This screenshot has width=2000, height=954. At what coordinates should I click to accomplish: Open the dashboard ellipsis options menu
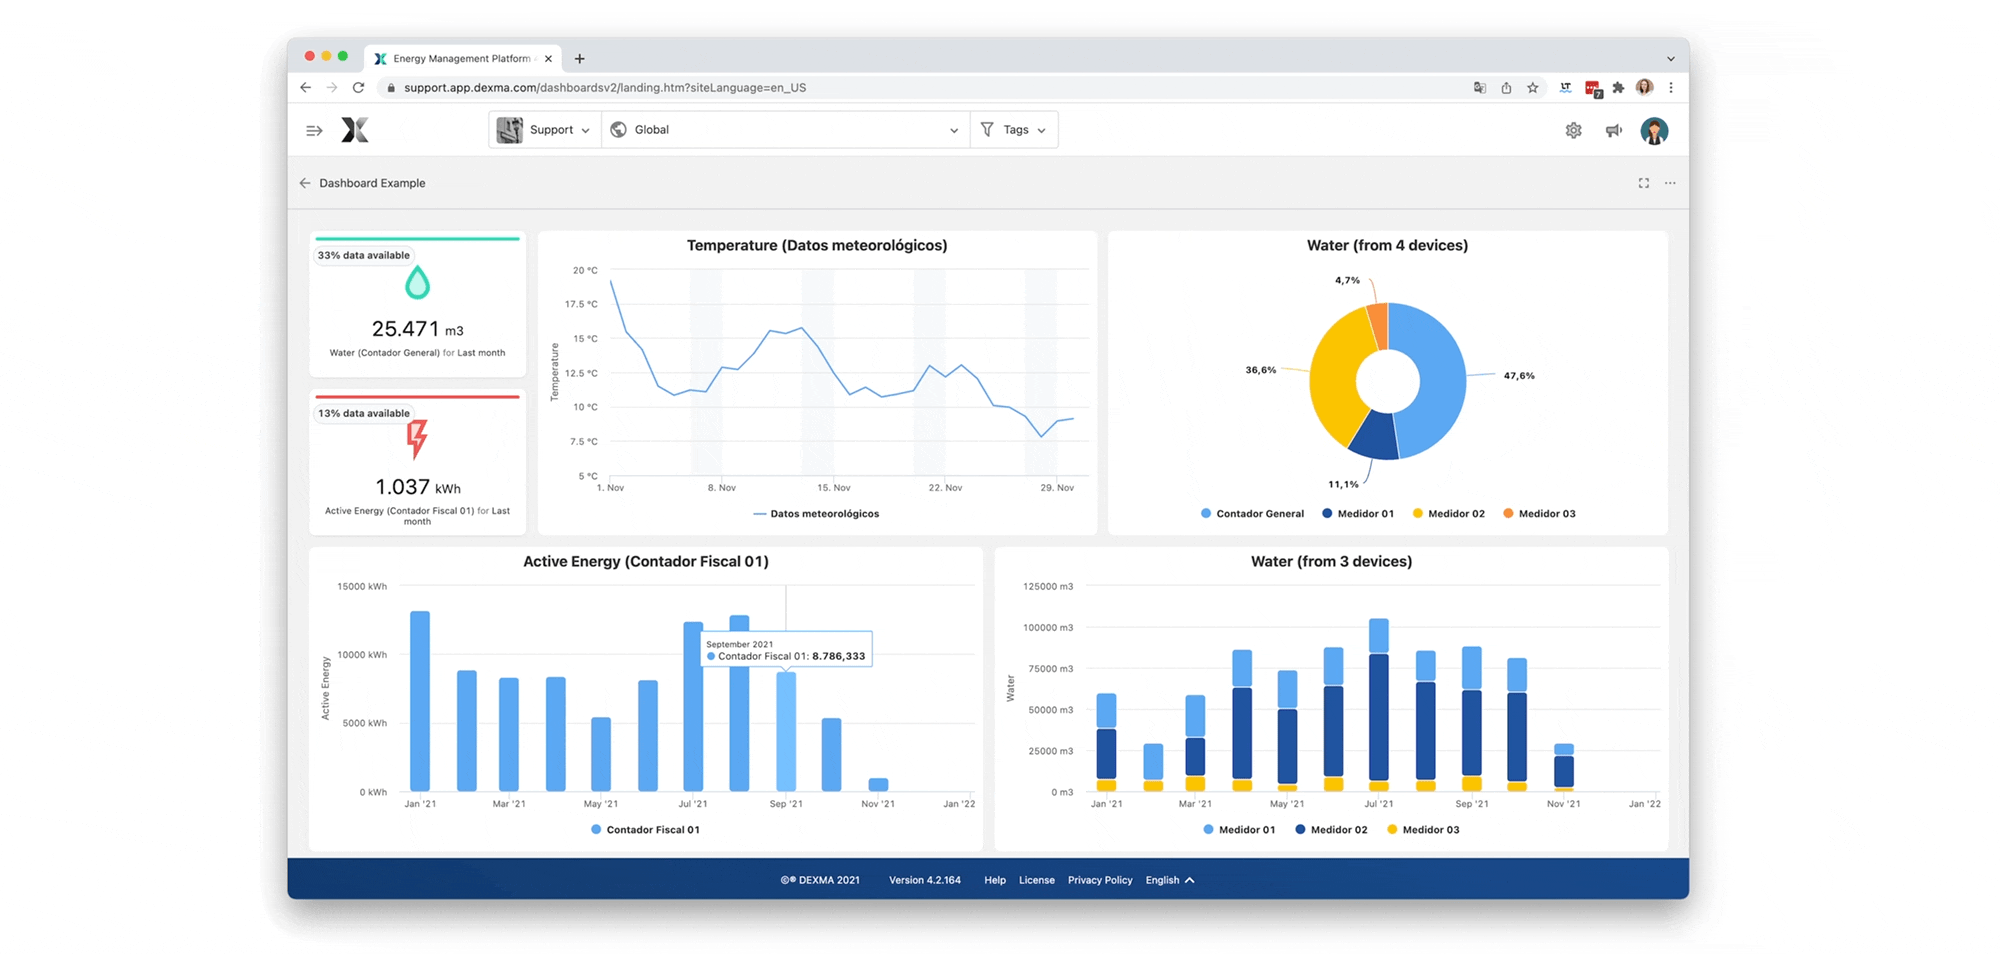coord(1670,183)
